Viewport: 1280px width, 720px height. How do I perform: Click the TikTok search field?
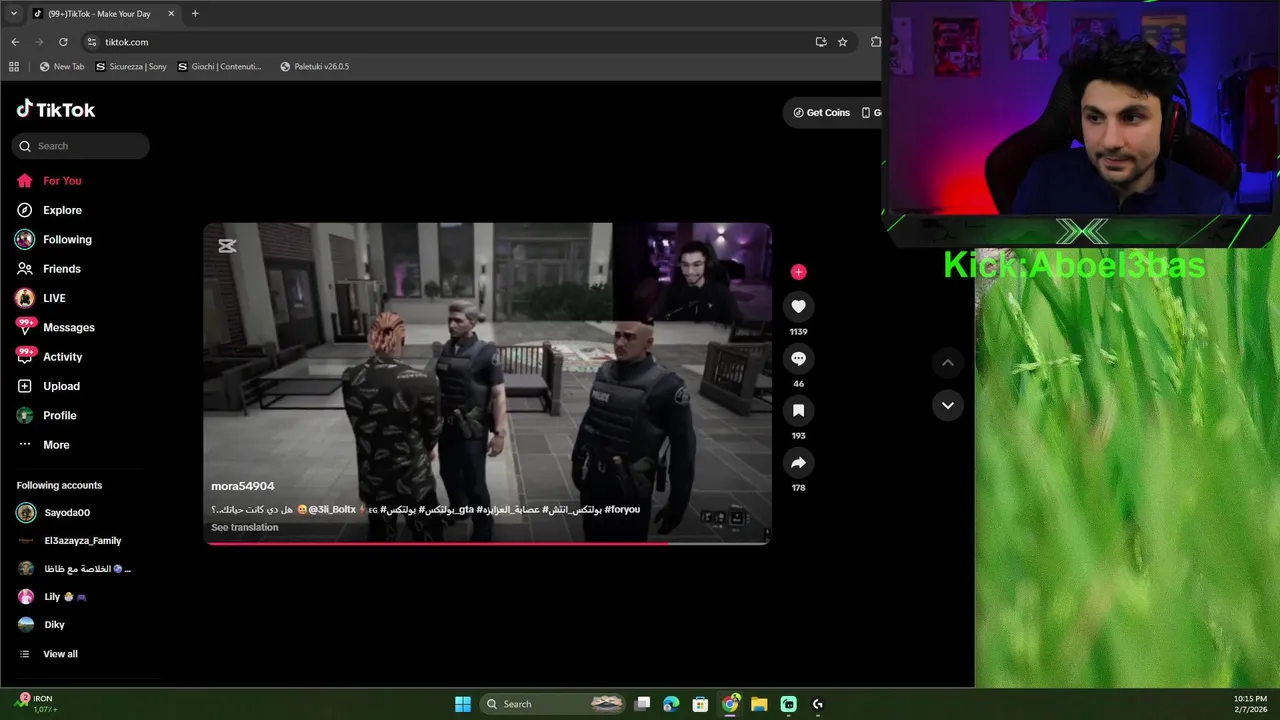[81, 146]
